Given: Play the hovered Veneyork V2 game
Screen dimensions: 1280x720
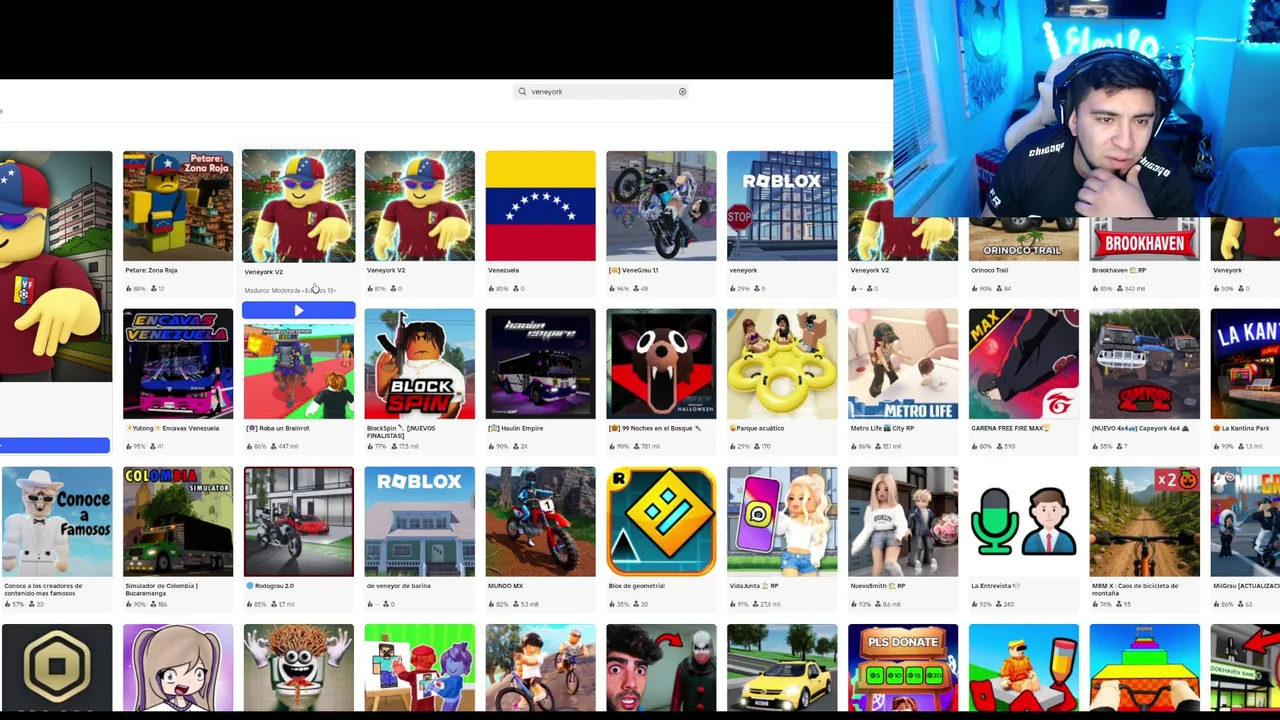Looking at the screenshot, I should click(298, 311).
